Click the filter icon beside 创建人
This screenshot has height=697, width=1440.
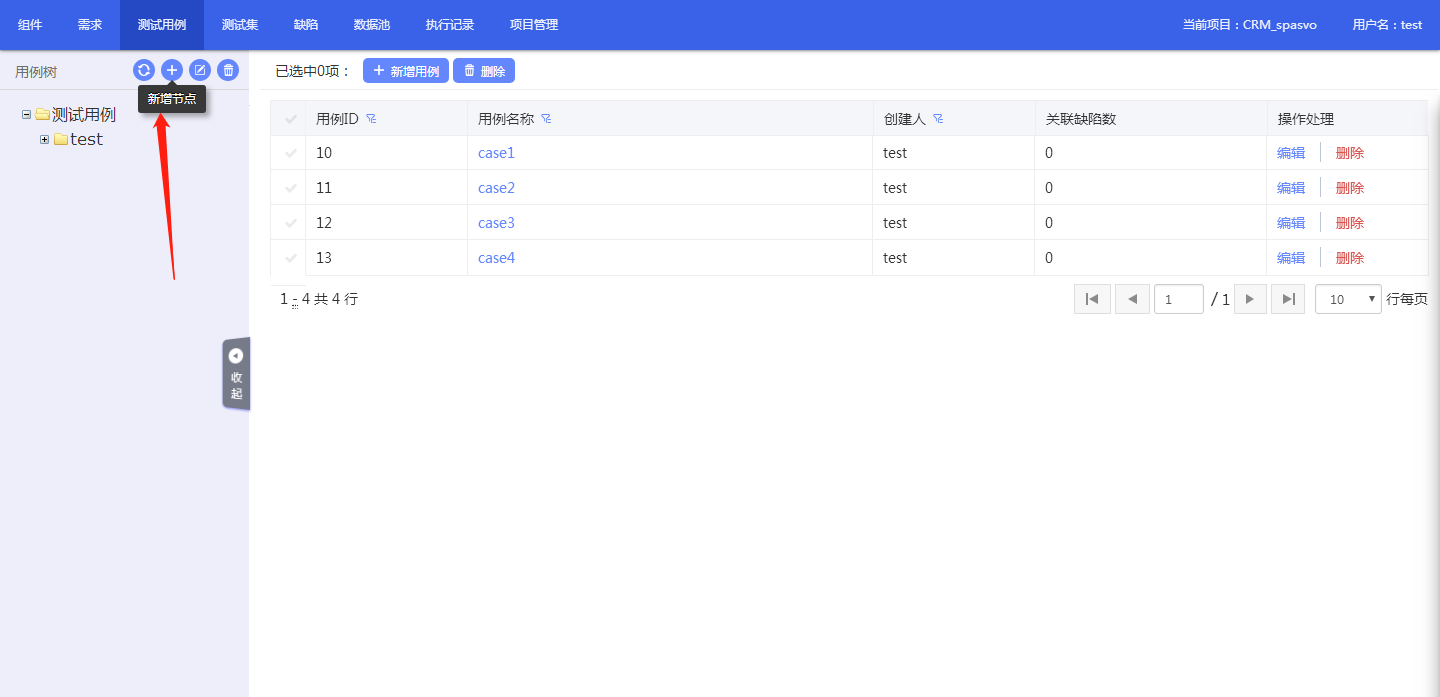(938, 119)
